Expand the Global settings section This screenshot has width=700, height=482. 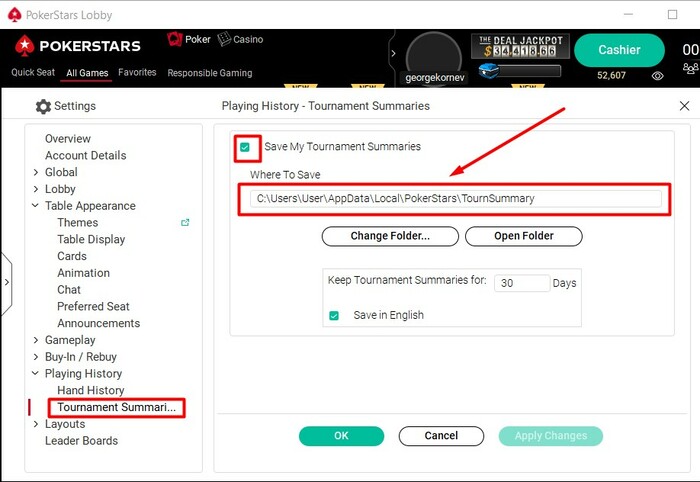click(36, 172)
